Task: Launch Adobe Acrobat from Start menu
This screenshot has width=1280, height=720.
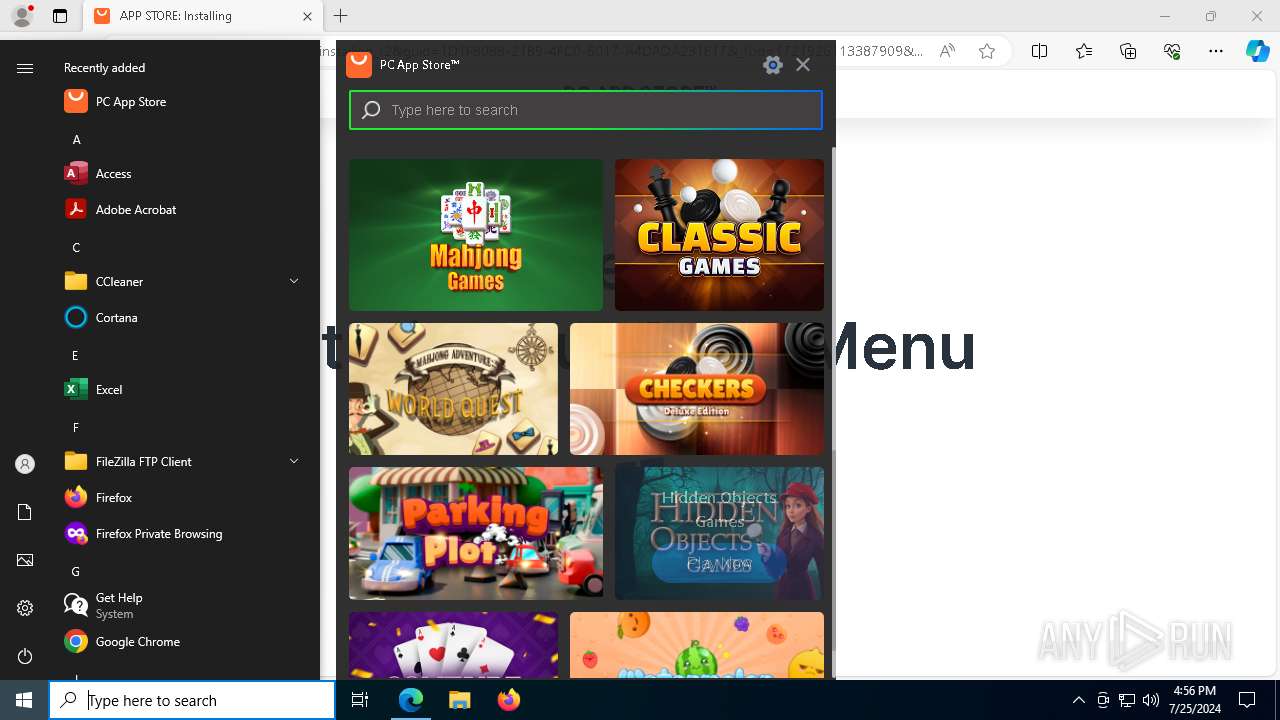Action: (184, 209)
